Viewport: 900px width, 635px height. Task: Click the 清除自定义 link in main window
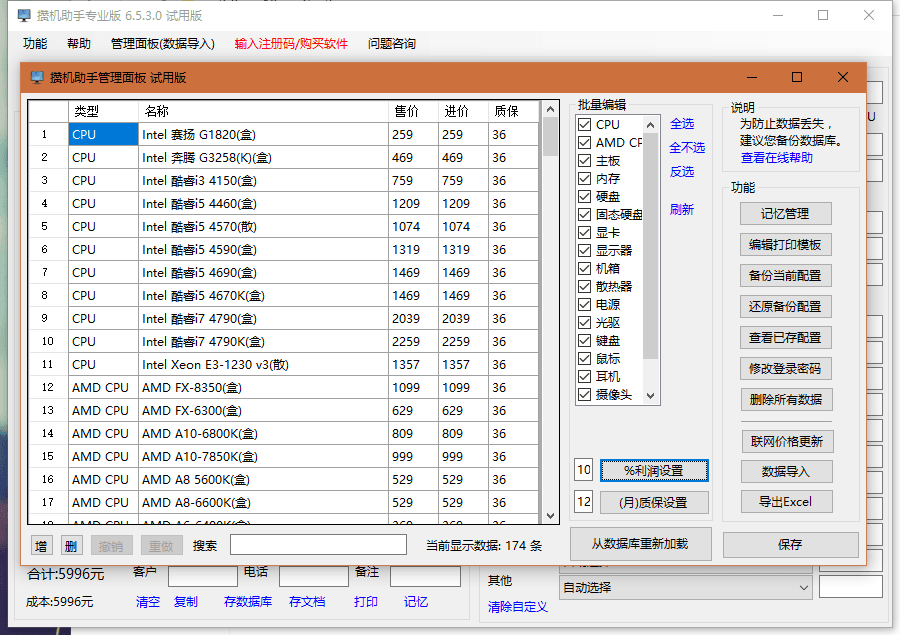click(518, 607)
